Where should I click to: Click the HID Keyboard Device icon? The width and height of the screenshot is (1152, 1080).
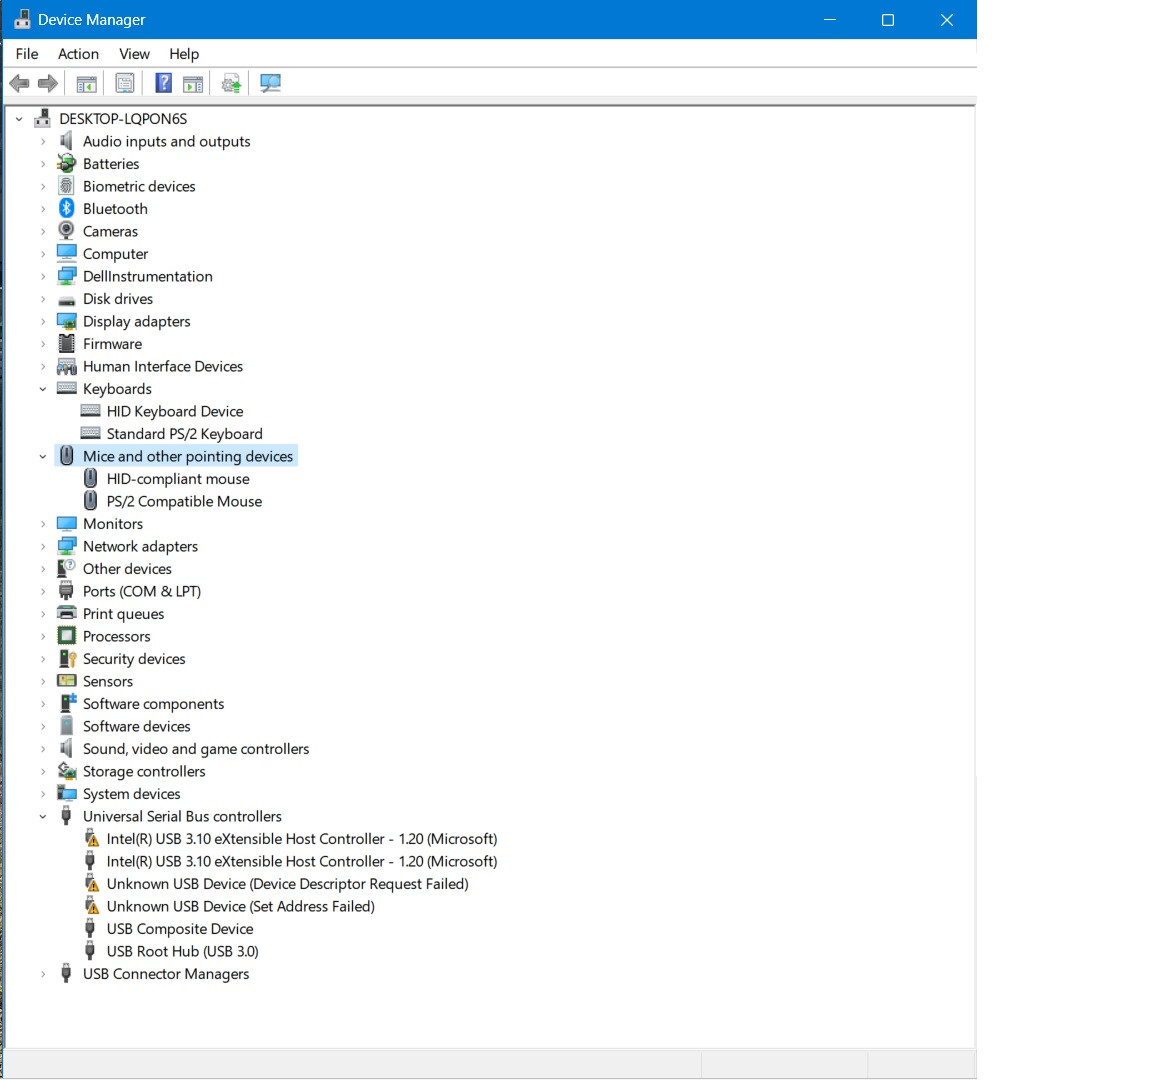coord(90,411)
